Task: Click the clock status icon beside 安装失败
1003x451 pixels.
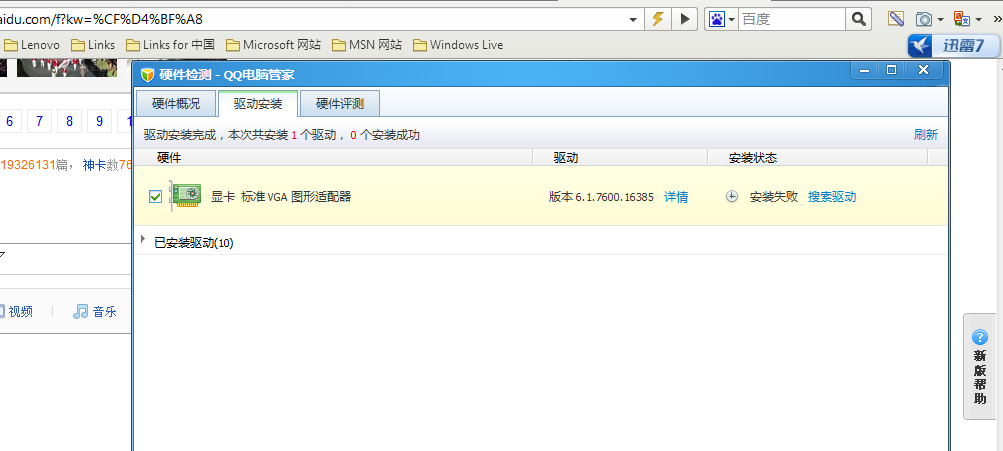Action: click(732, 196)
